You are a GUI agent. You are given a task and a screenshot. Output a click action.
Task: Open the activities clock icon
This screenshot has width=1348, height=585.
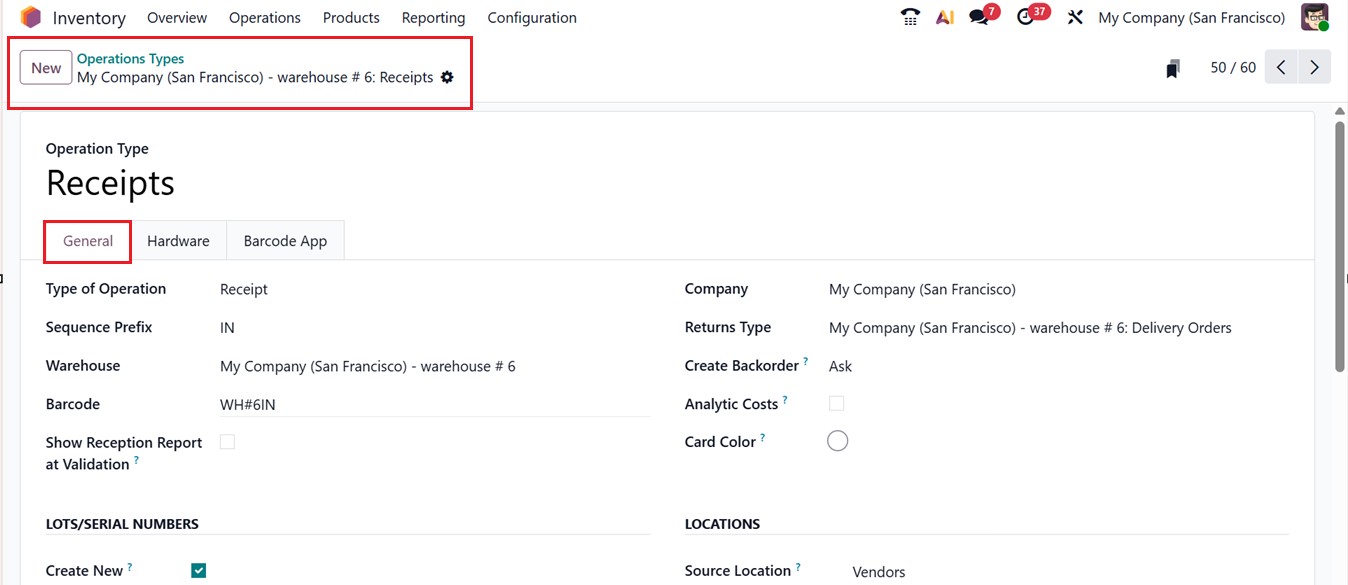pyautogui.click(x=1026, y=17)
